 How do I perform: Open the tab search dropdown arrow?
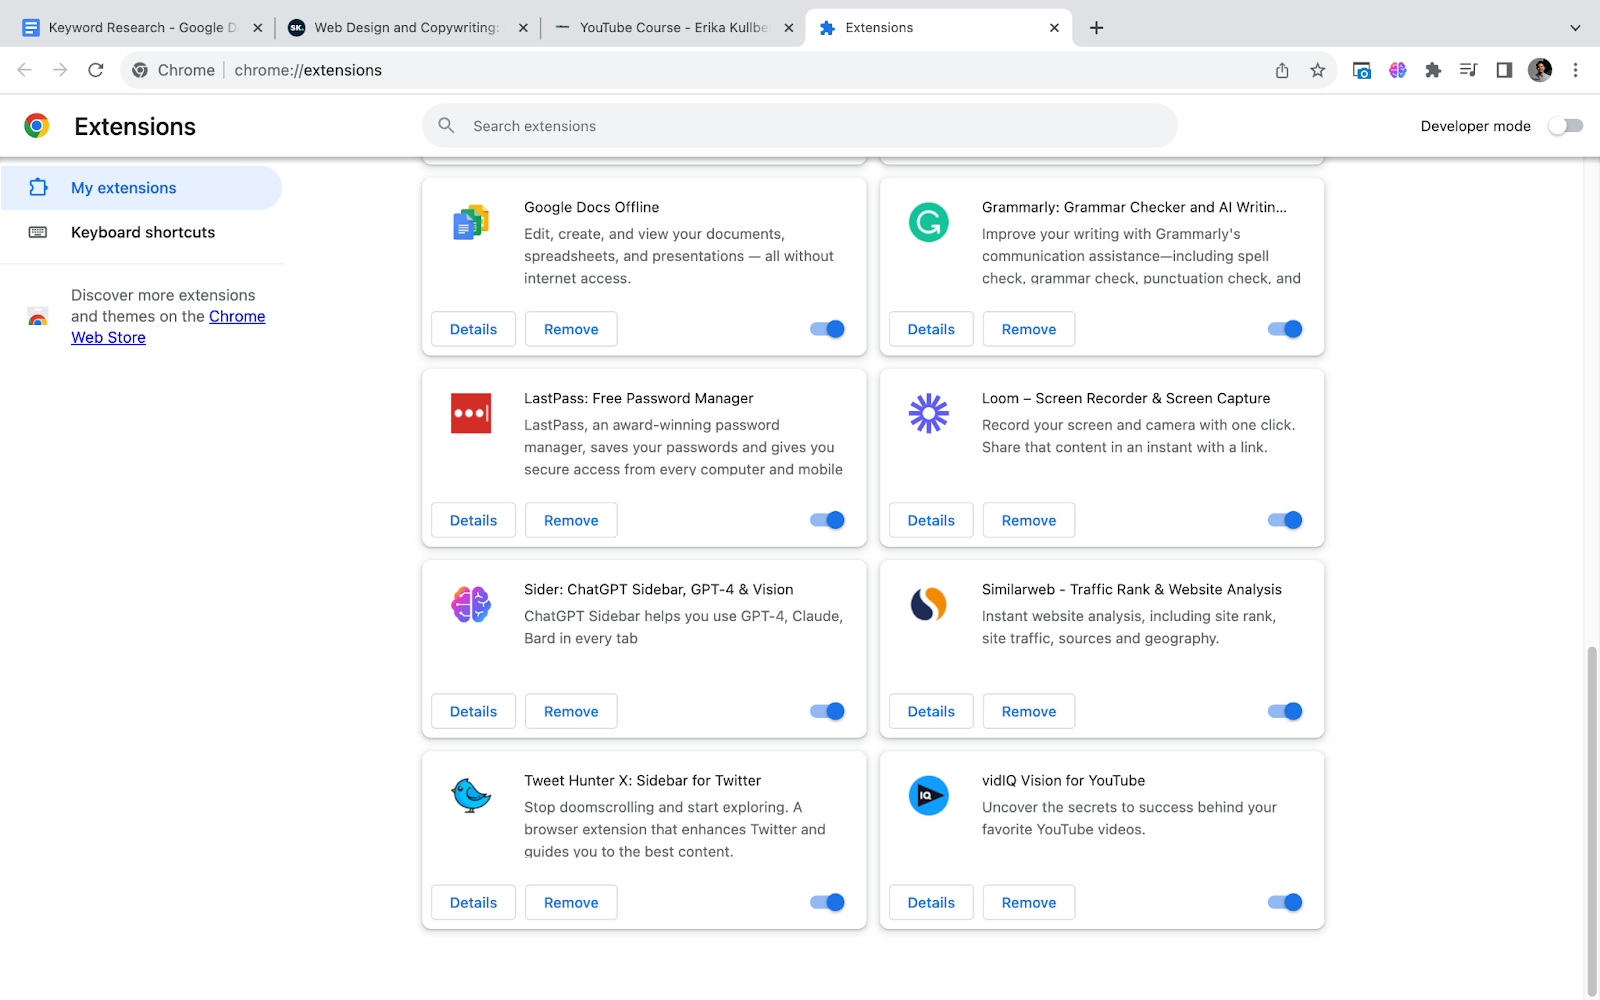pos(1575,28)
